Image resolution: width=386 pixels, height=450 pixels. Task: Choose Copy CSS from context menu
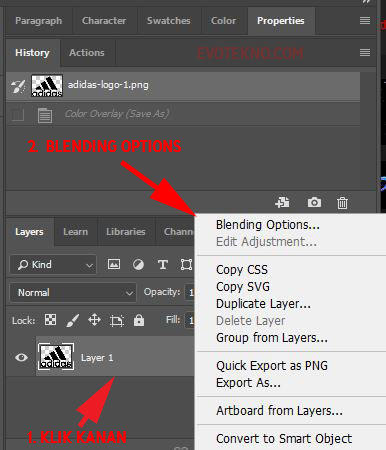pyautogui.click(x=242, y=270)
